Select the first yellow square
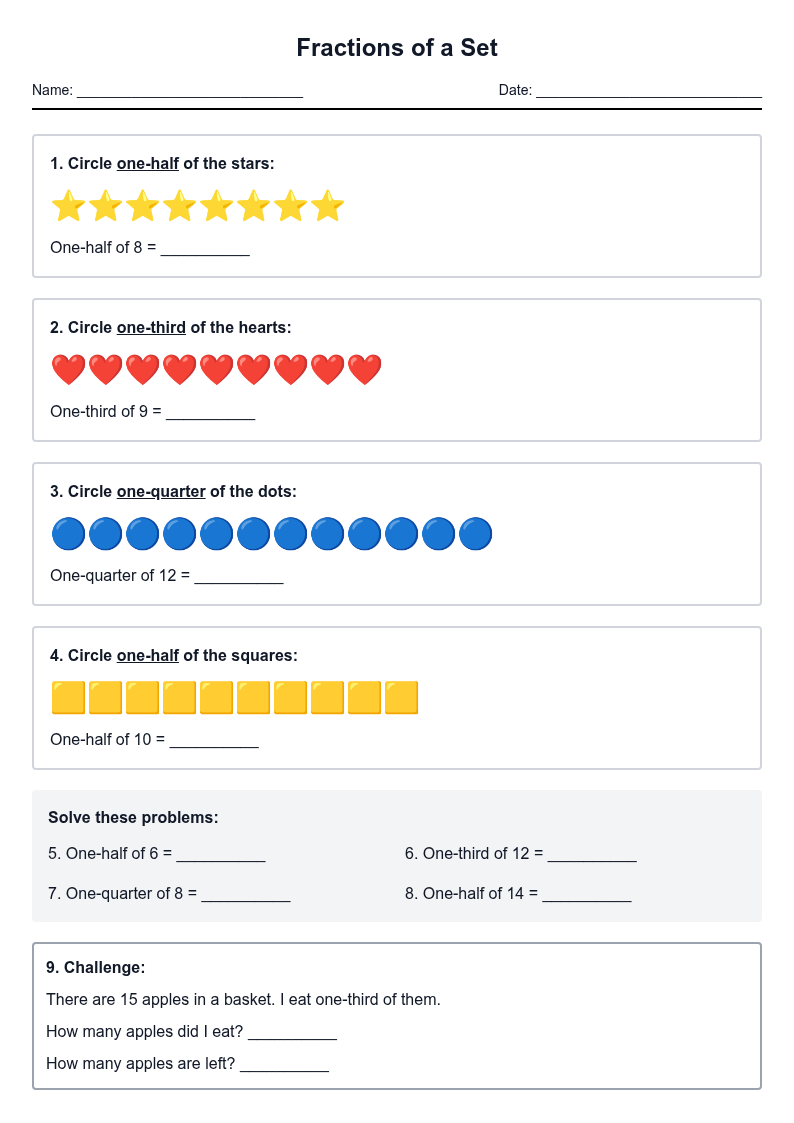 click(69, 698)
